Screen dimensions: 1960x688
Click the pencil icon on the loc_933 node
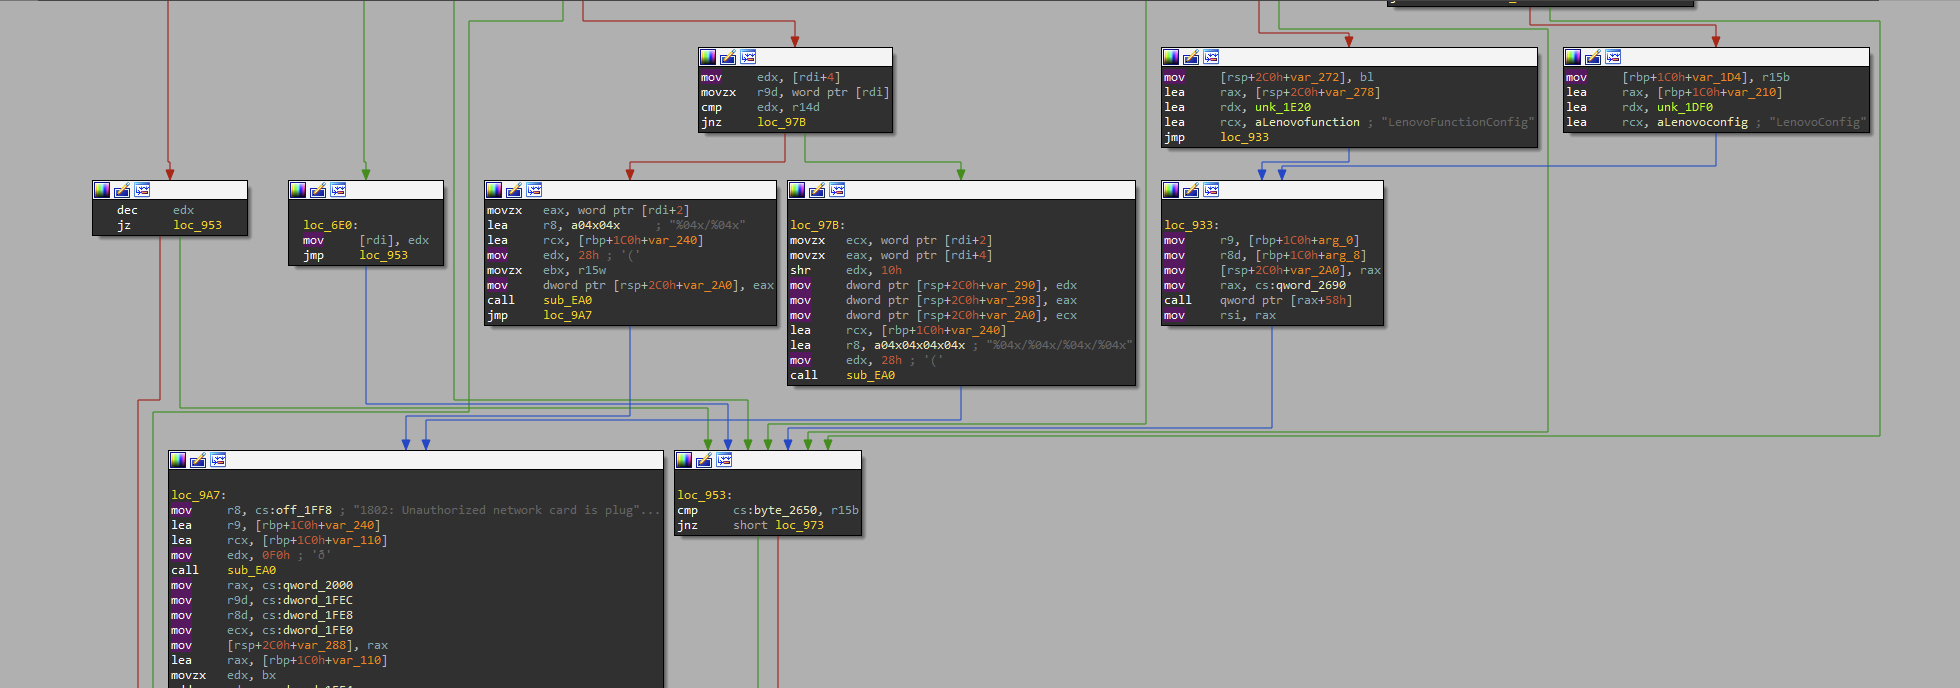click(x=1191, y=190)
